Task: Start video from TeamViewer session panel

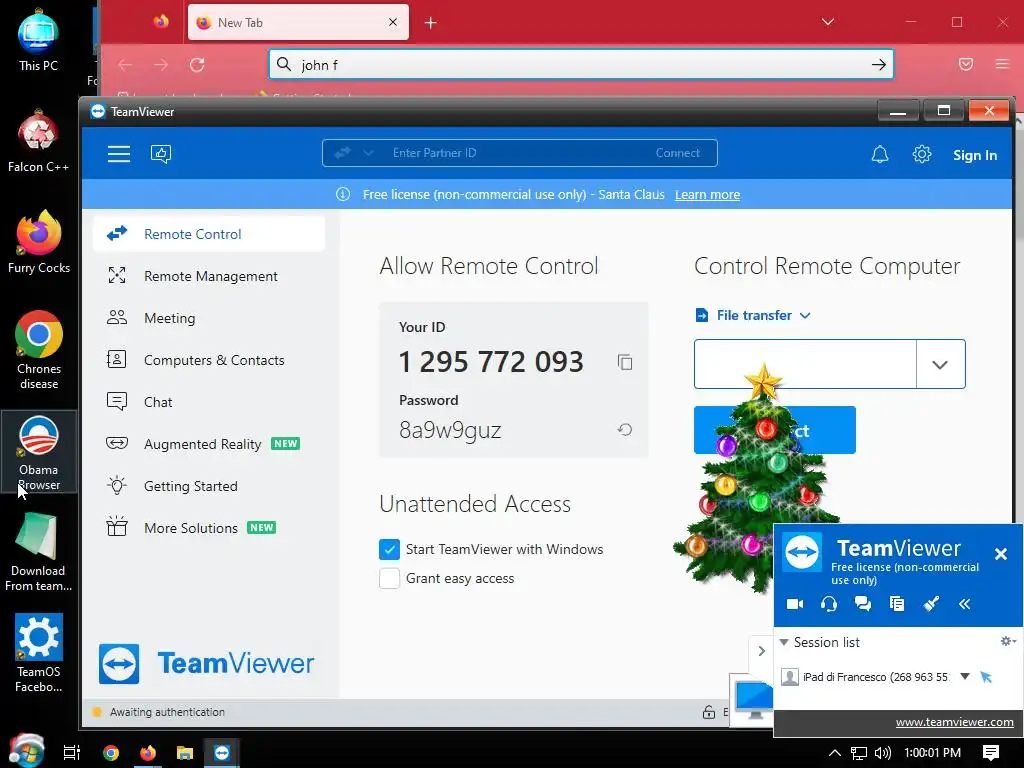Action: (795, 604)
